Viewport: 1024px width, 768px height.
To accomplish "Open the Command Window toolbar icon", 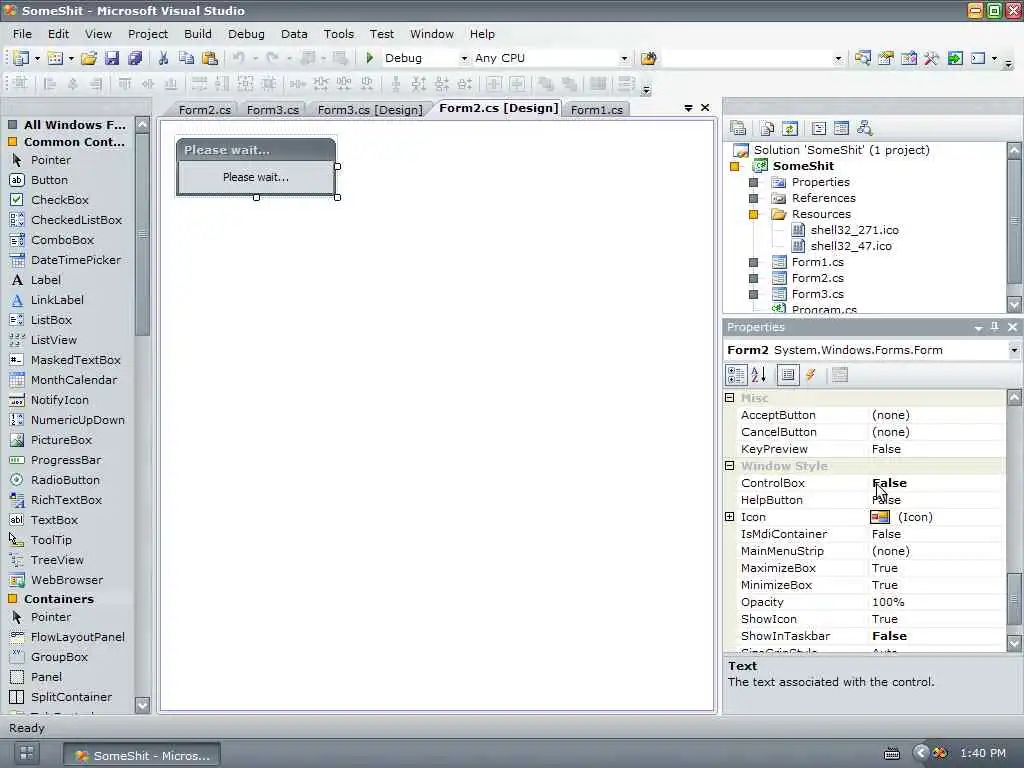I will pos(978,58).
